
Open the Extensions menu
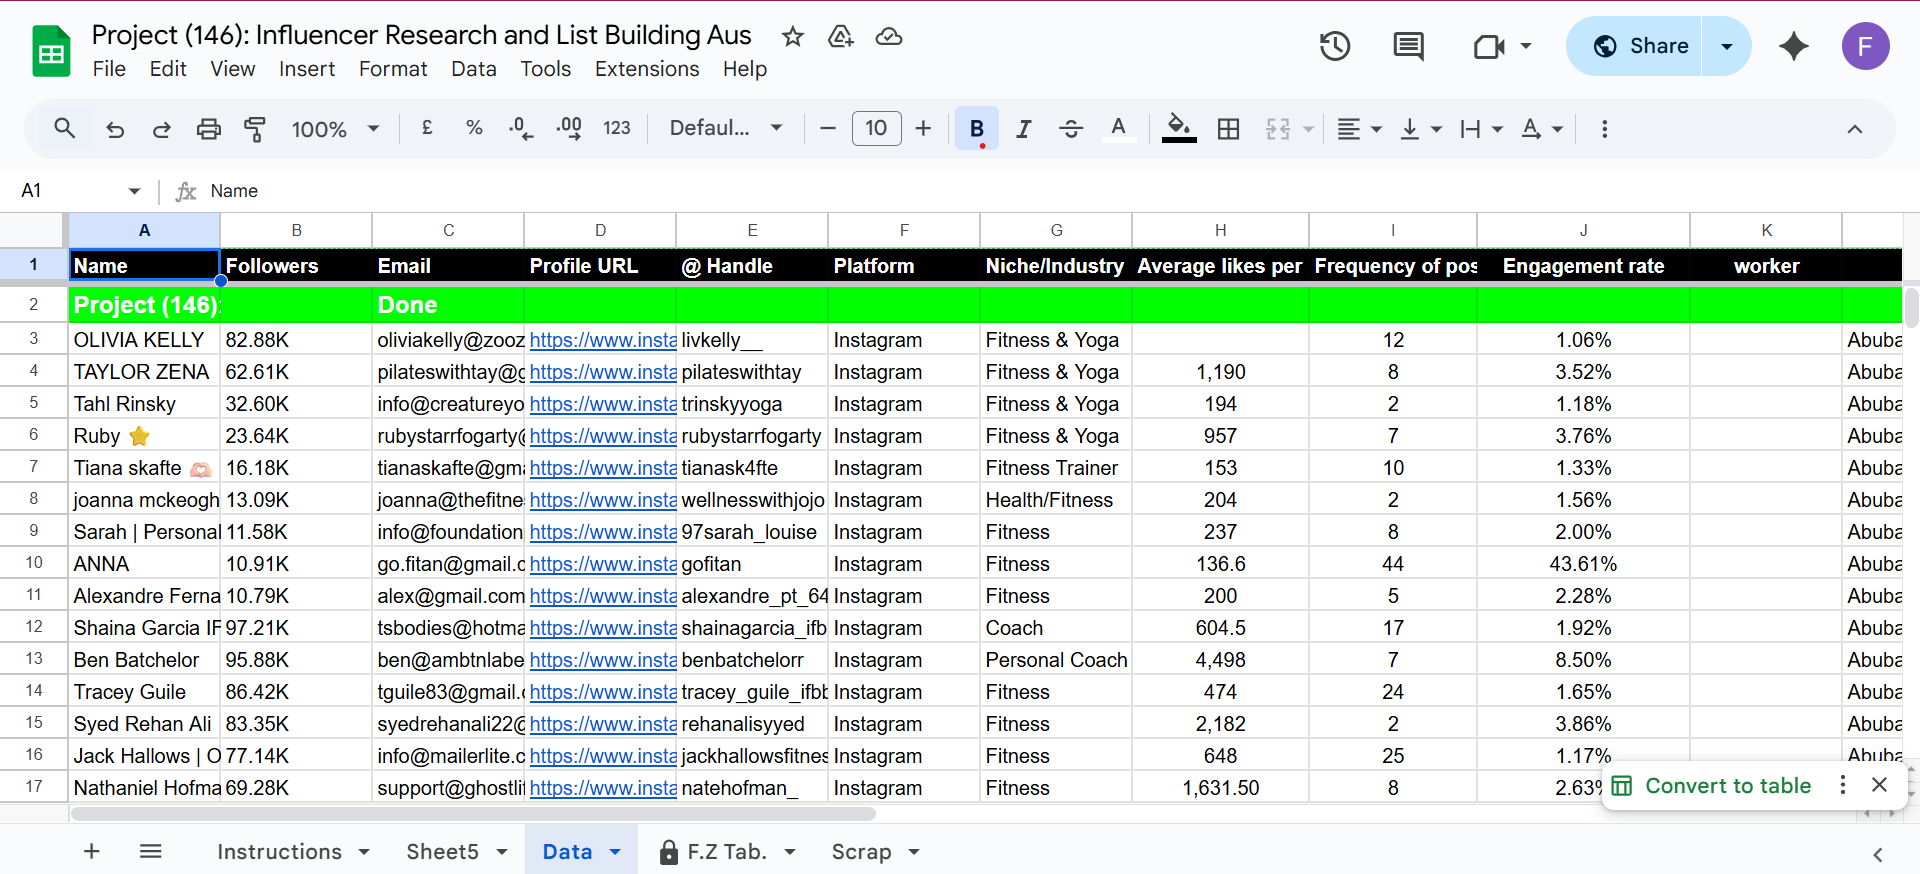(x=646, y=69)
